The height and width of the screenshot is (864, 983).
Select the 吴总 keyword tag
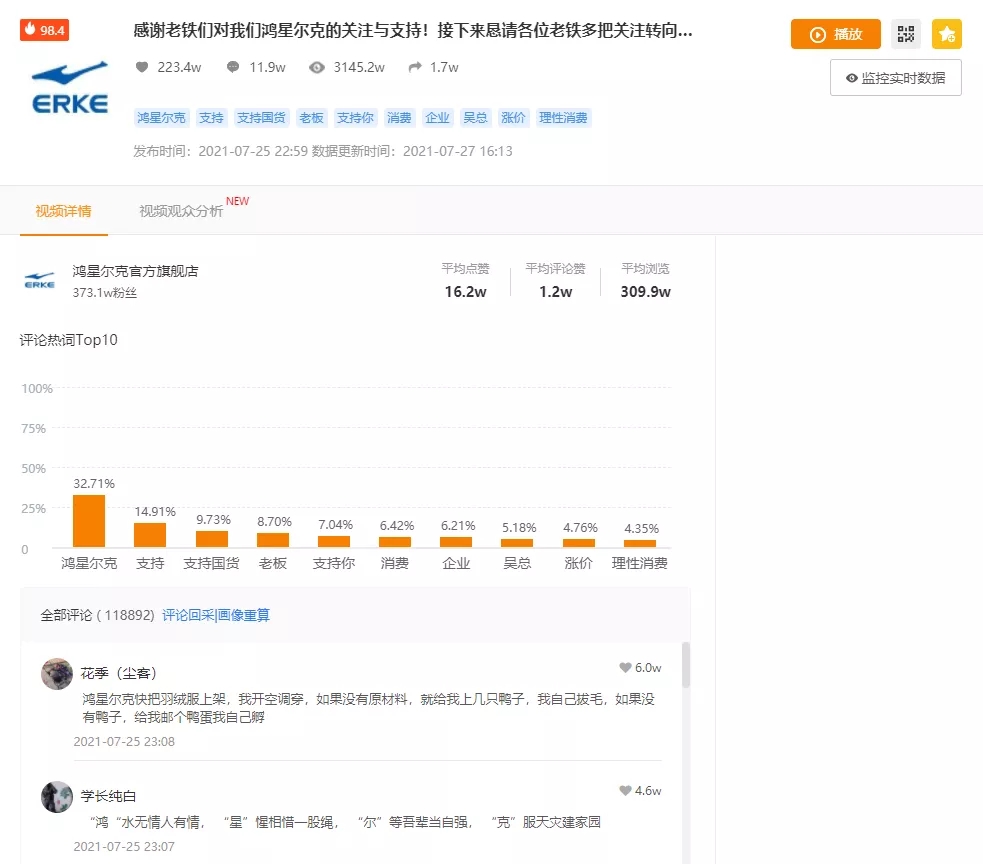(475, 118)
